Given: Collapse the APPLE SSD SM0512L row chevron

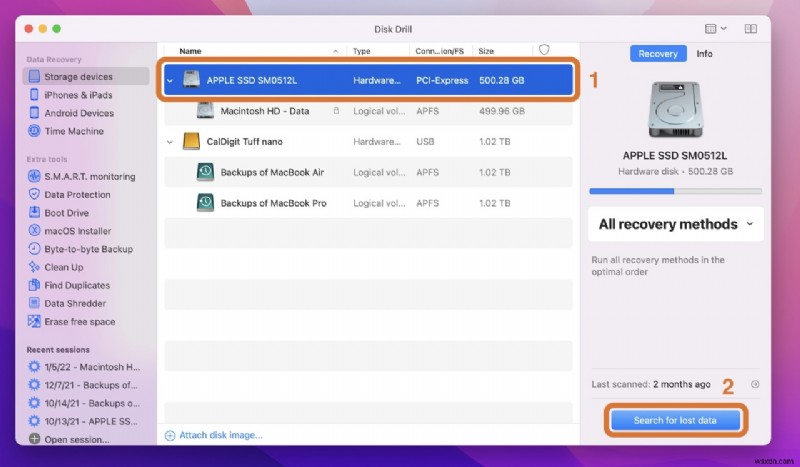Looking at the screenshot, I should coord(170,81).
